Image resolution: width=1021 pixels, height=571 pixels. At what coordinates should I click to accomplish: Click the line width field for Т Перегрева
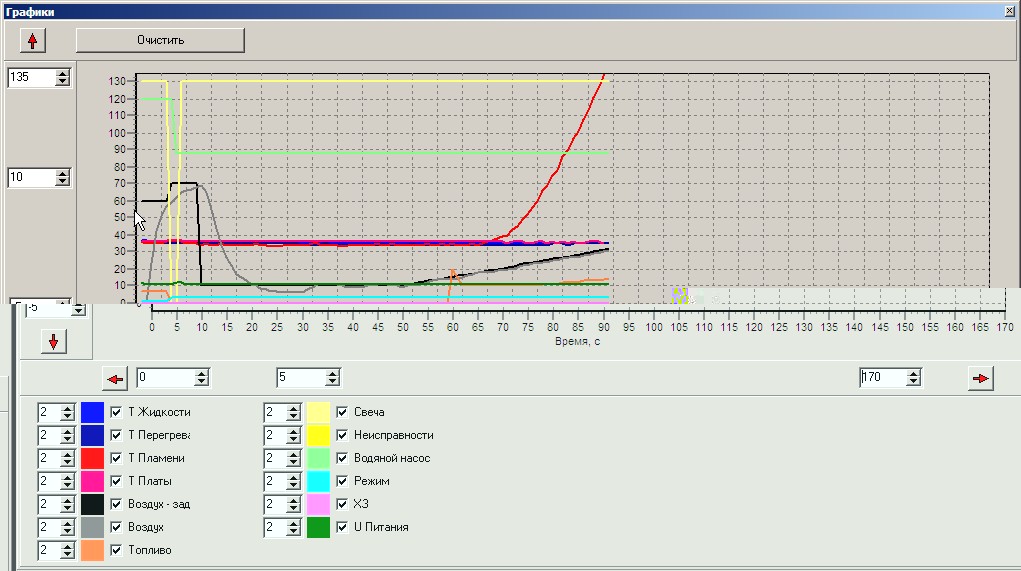(49, 435)
